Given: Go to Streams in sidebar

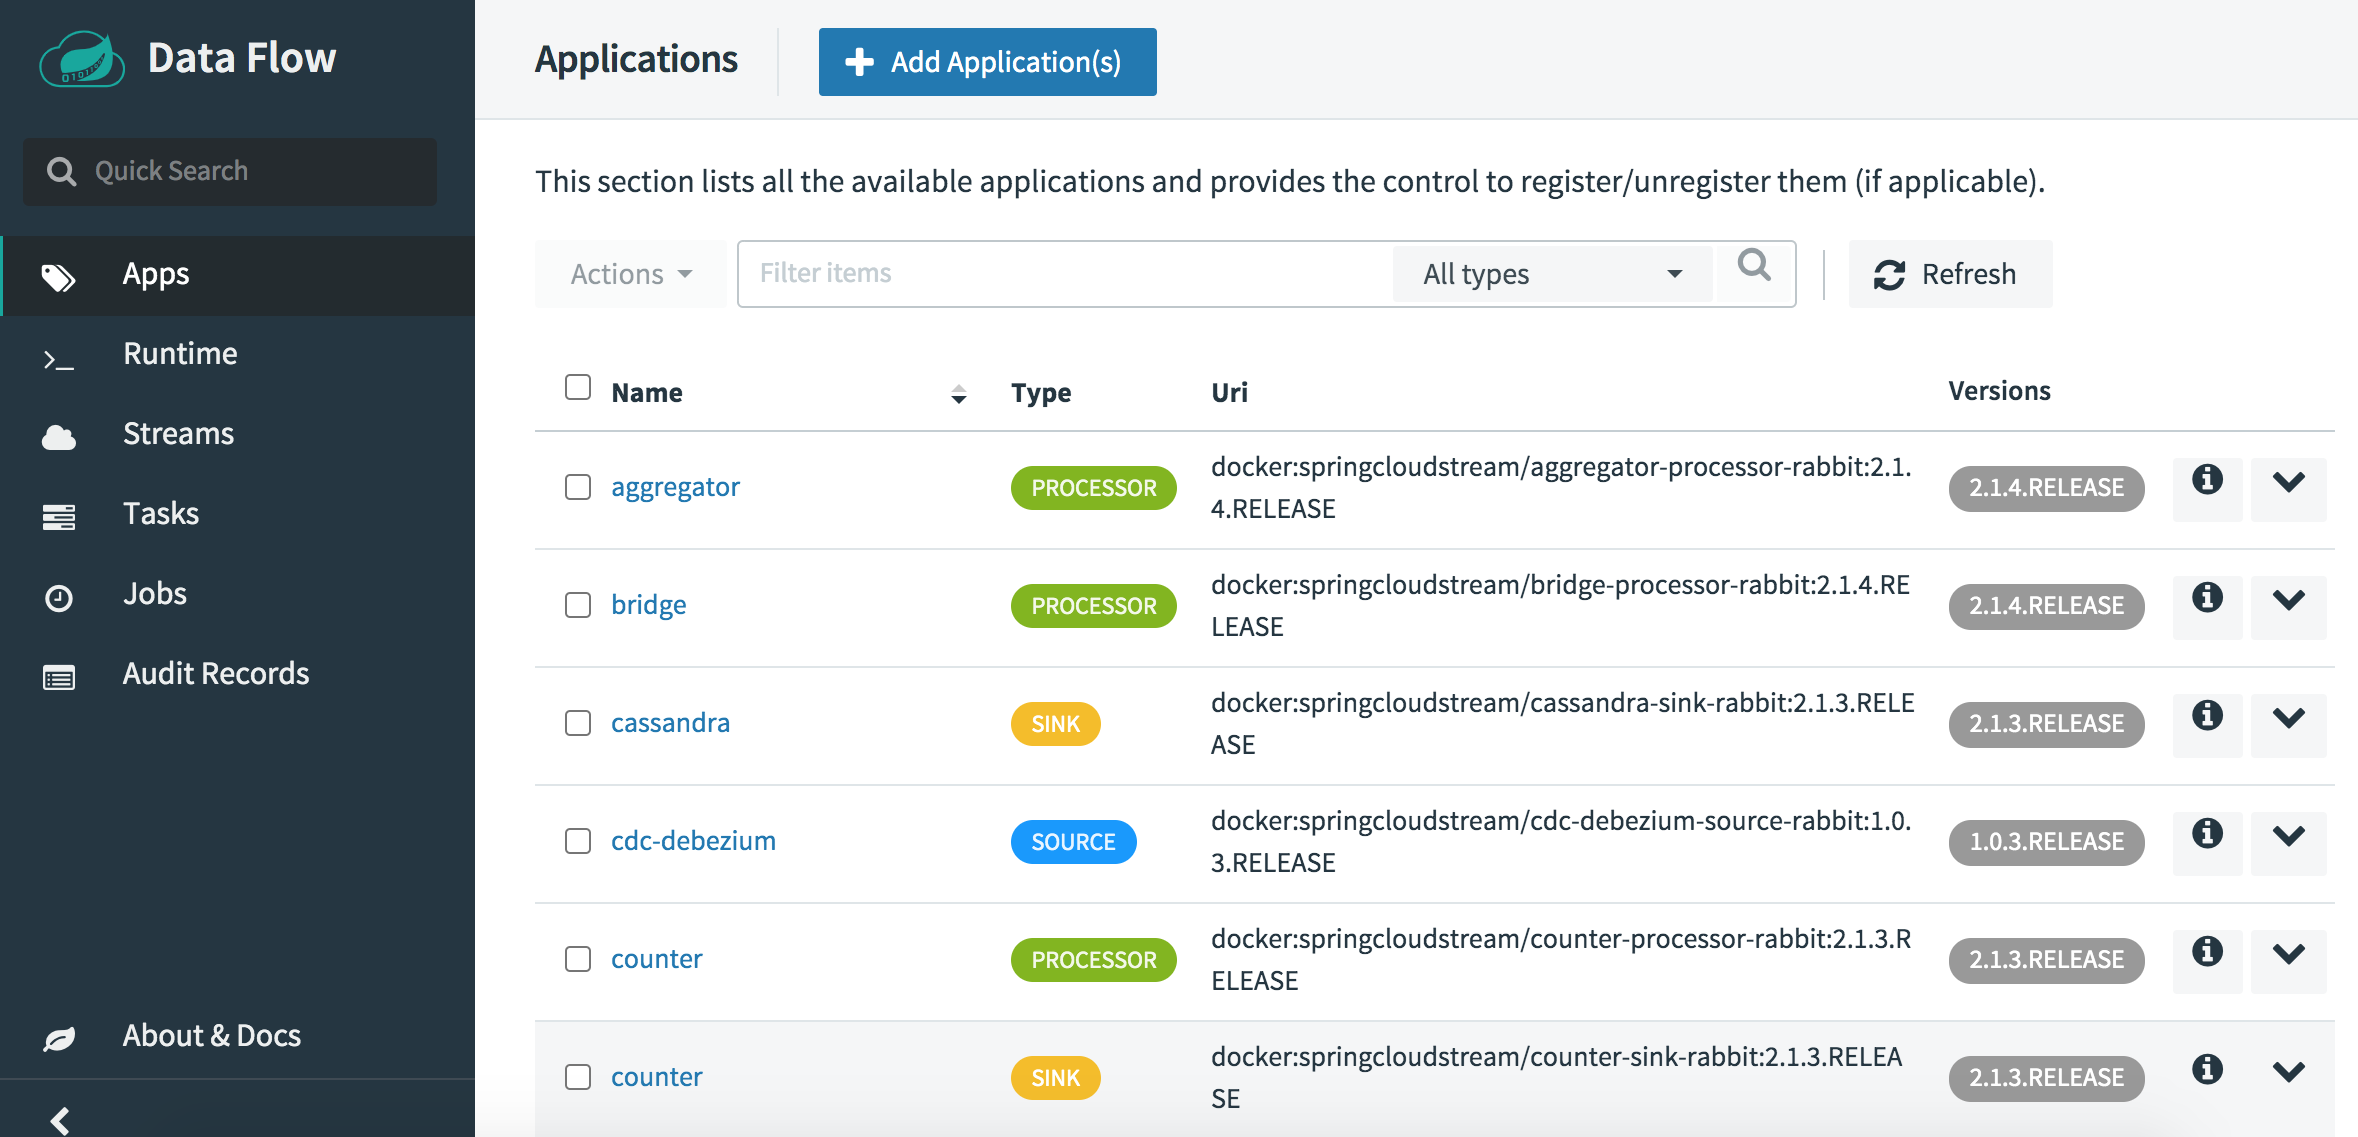Looking at the screenshot, I should click(x=178, y=434).
